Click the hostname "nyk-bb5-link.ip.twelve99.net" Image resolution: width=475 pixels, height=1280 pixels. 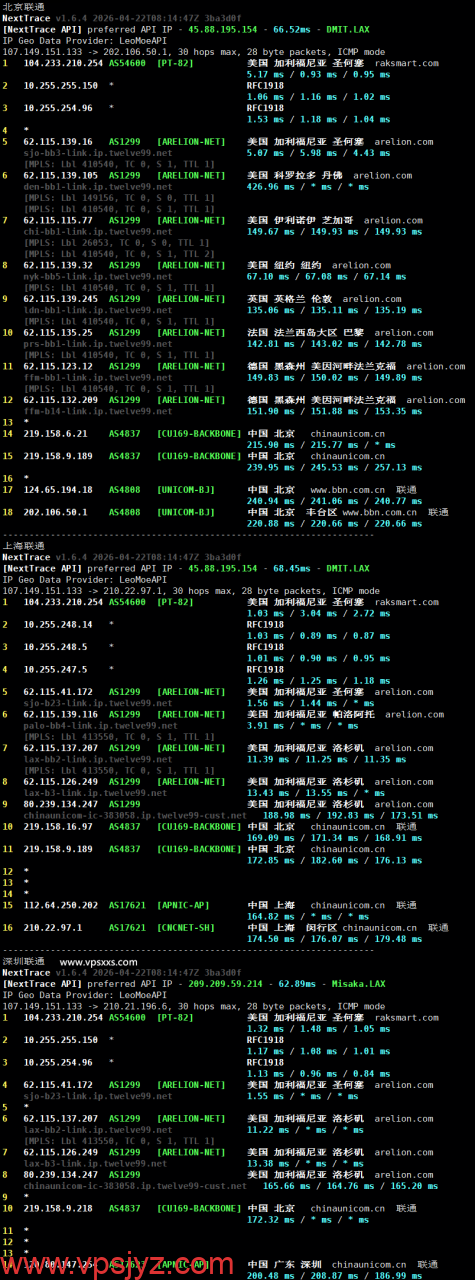coord(97,276)
